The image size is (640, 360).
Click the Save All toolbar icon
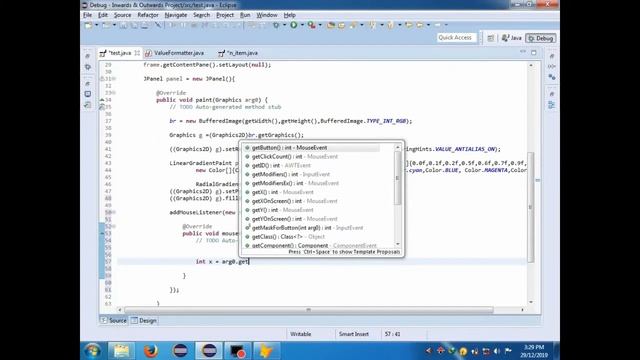click(134, 25)
